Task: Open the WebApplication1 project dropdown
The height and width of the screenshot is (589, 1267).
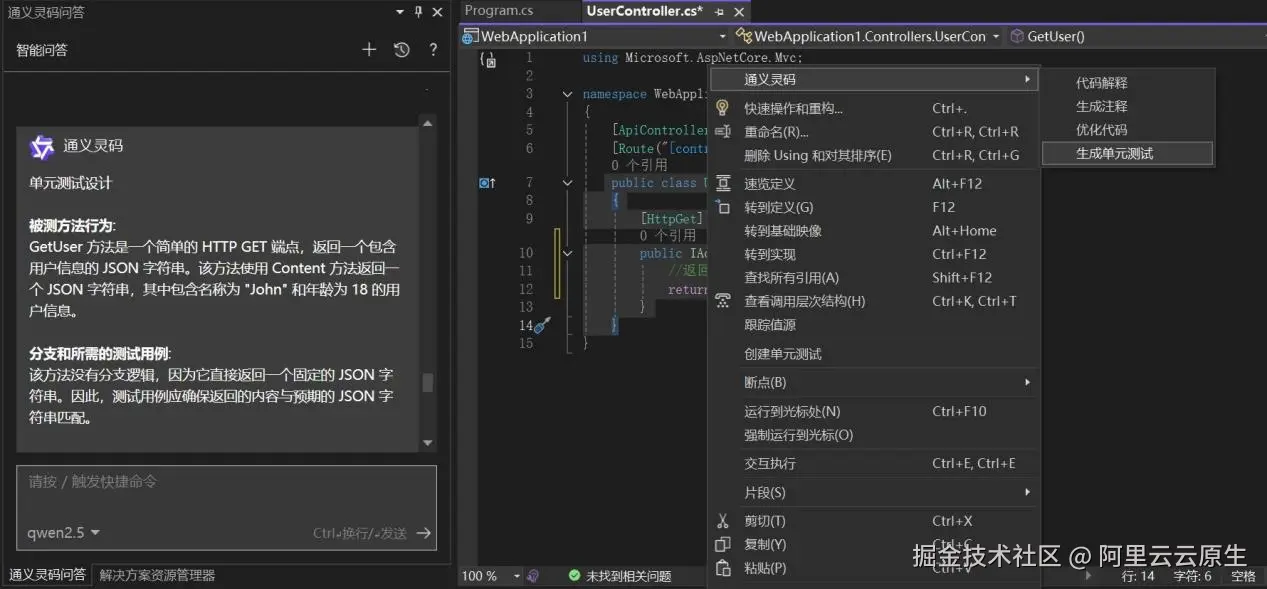Action: (595, 36)
